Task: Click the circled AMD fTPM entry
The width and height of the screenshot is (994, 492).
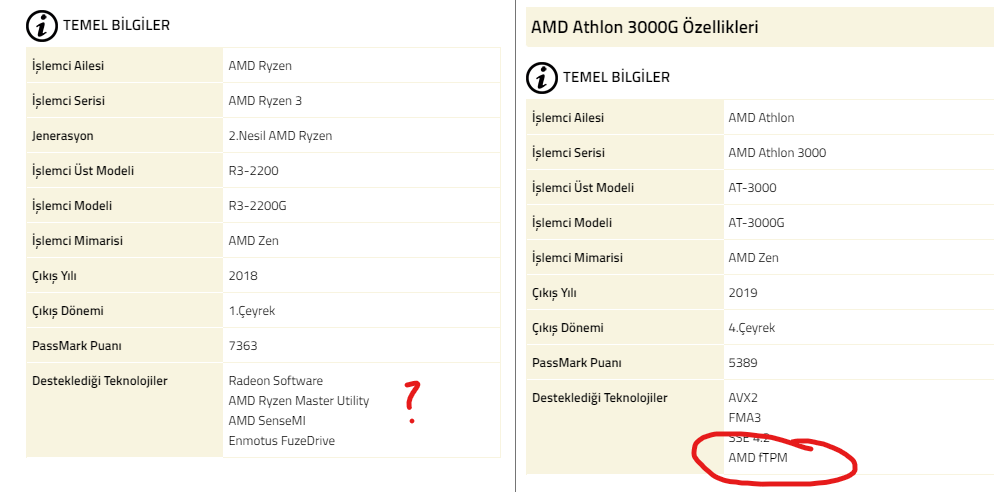Action: point(756,458)
